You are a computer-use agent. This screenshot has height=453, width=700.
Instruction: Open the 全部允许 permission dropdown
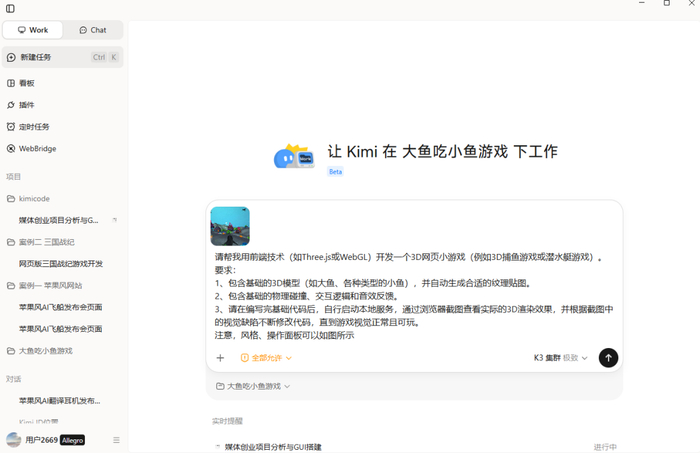pyautogui.click(x=266, y=358)
